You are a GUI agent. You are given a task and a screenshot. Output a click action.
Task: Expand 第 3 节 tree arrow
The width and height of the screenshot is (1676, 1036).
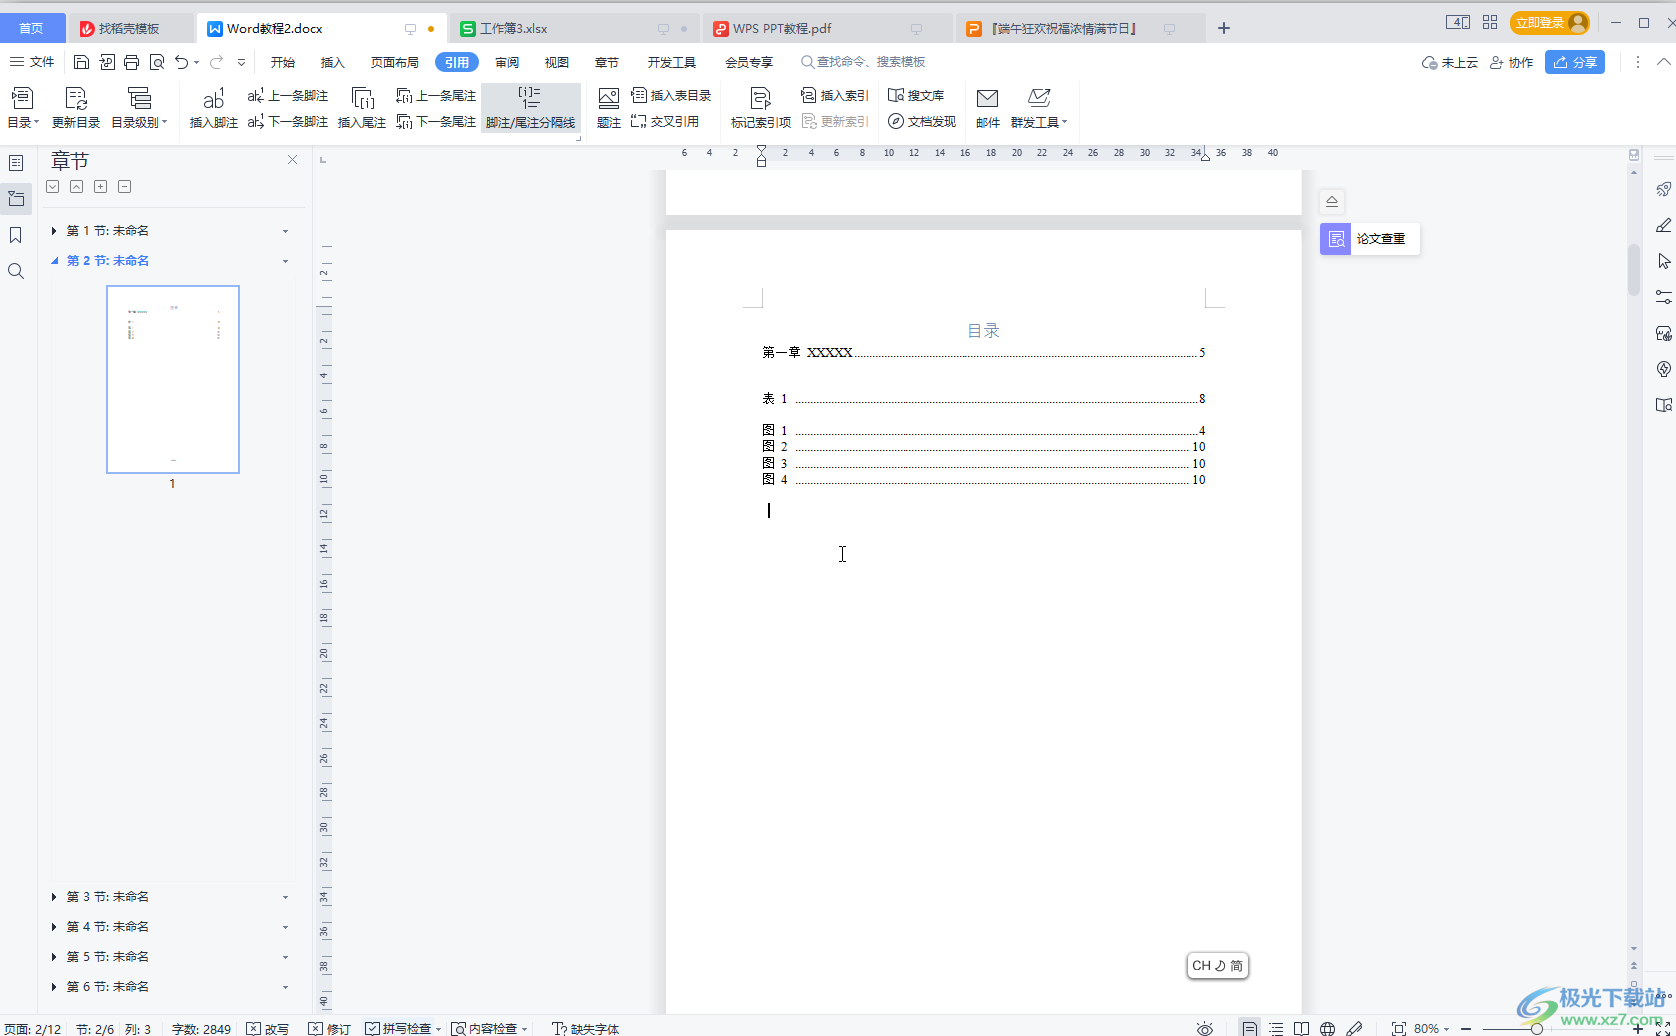tap(54, 897)
